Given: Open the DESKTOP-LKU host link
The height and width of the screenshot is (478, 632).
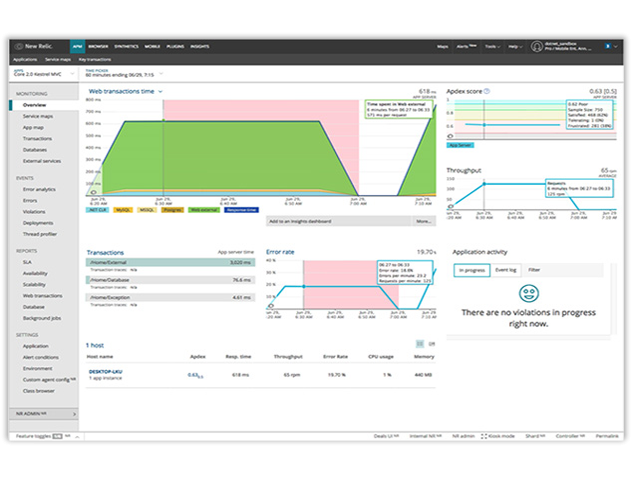Looking at the screenshot, I should (105, 372).
